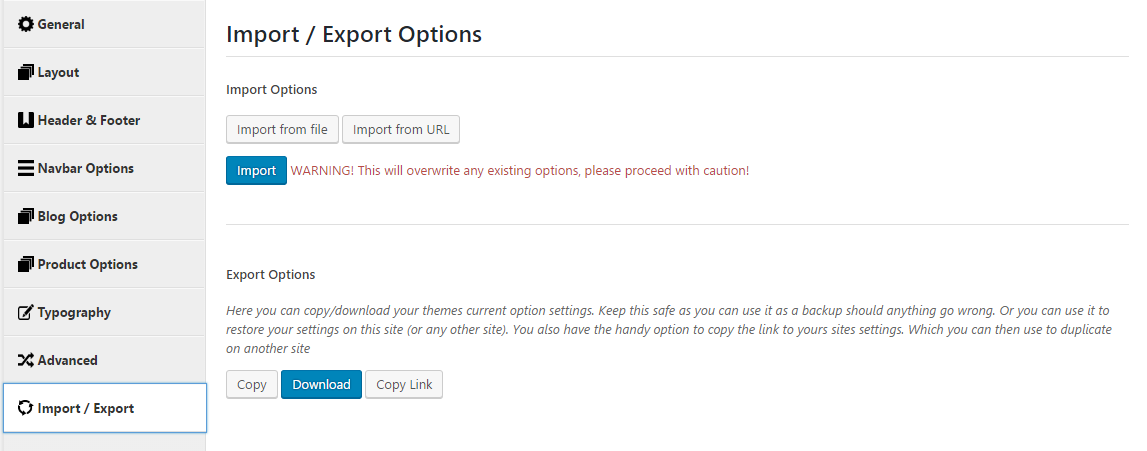The image size is (1147, 451).
Task: Click the pencil edit icon beside Typography
Action: tap(26, 312)
